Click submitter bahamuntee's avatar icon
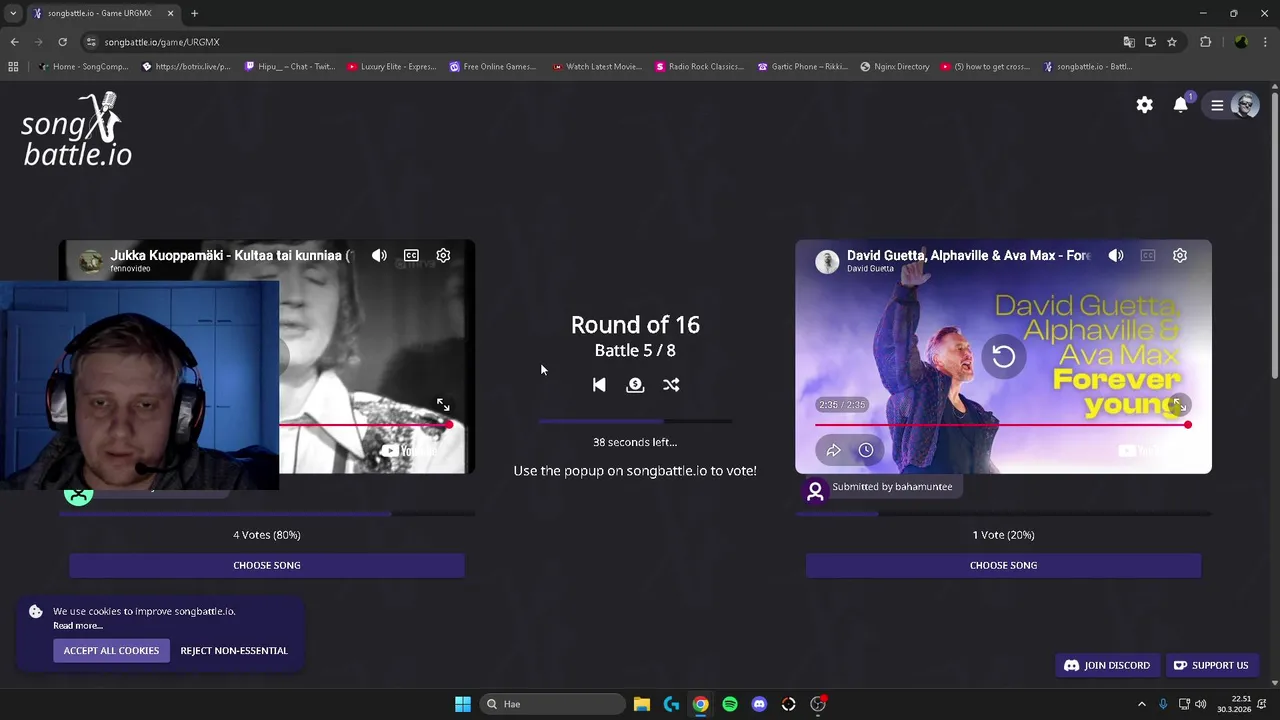1280x720 pixels. (815, 491)
